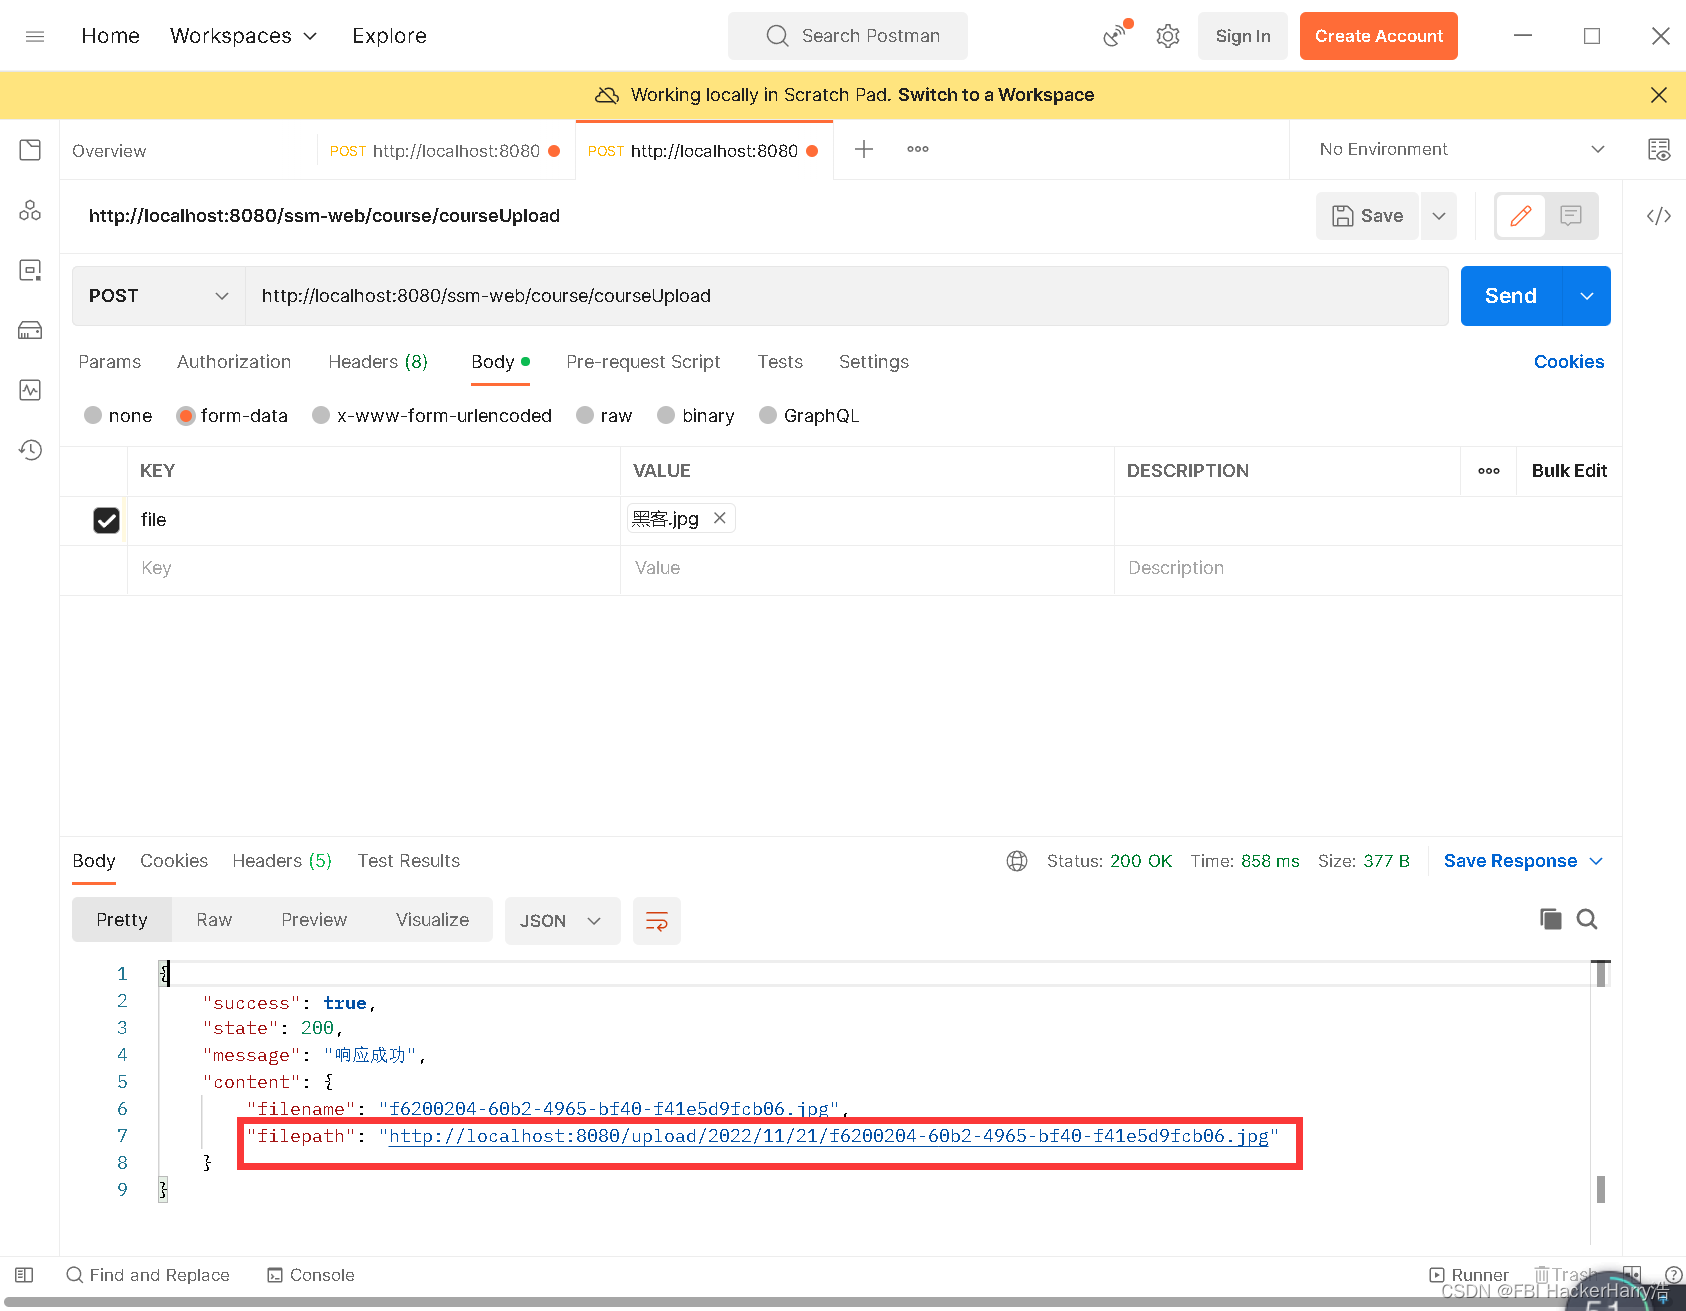Open the Cookies link
Image resolution: width=1686 pixels, height=1311 pixels.
click(1568, 362)
